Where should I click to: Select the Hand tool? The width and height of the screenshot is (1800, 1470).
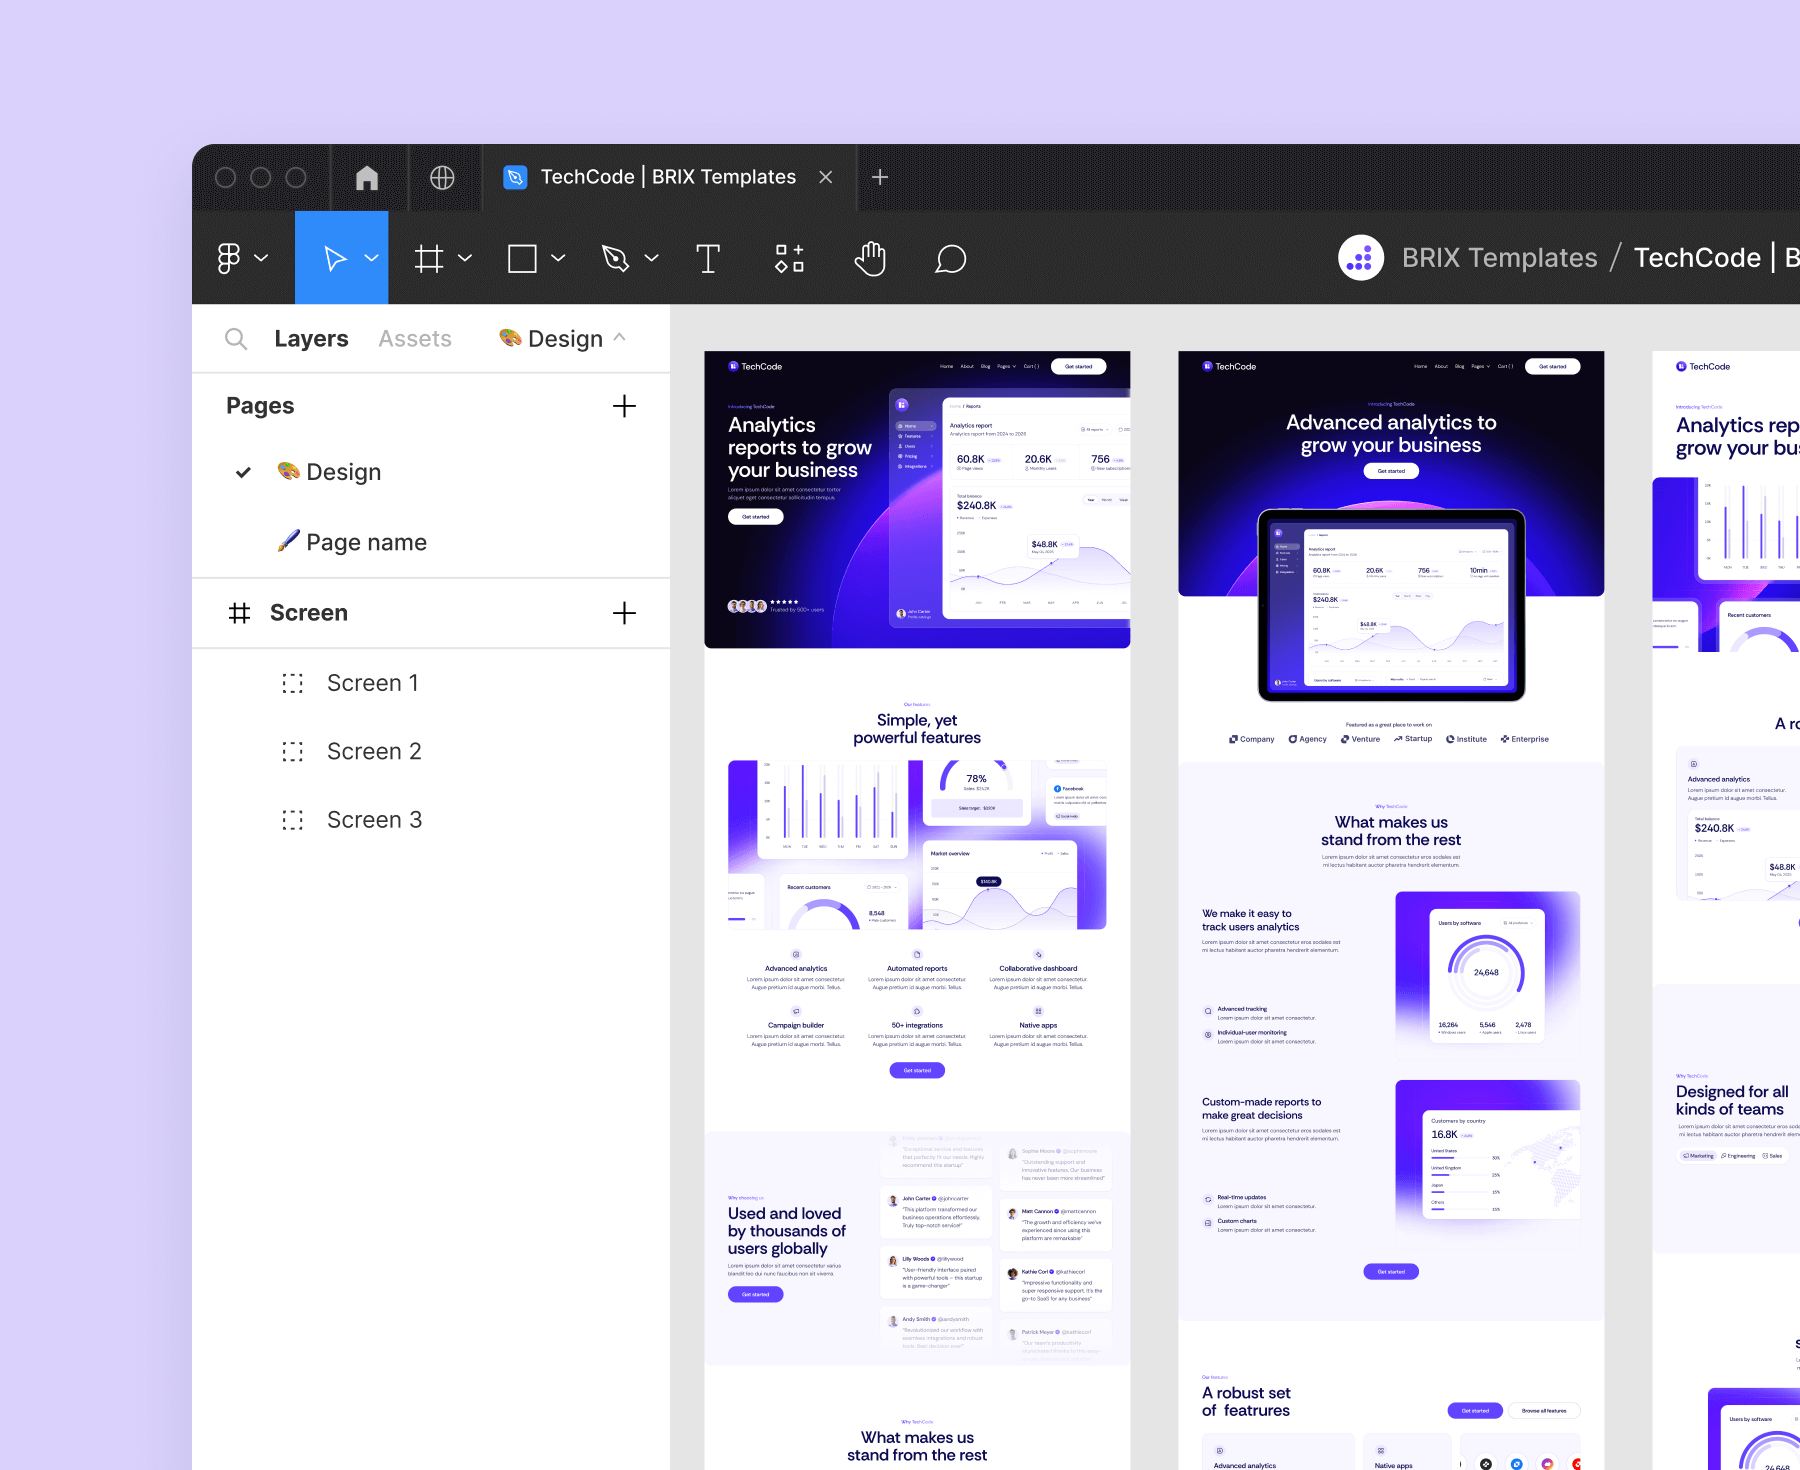pyautogui.click(x=870, y=257)
